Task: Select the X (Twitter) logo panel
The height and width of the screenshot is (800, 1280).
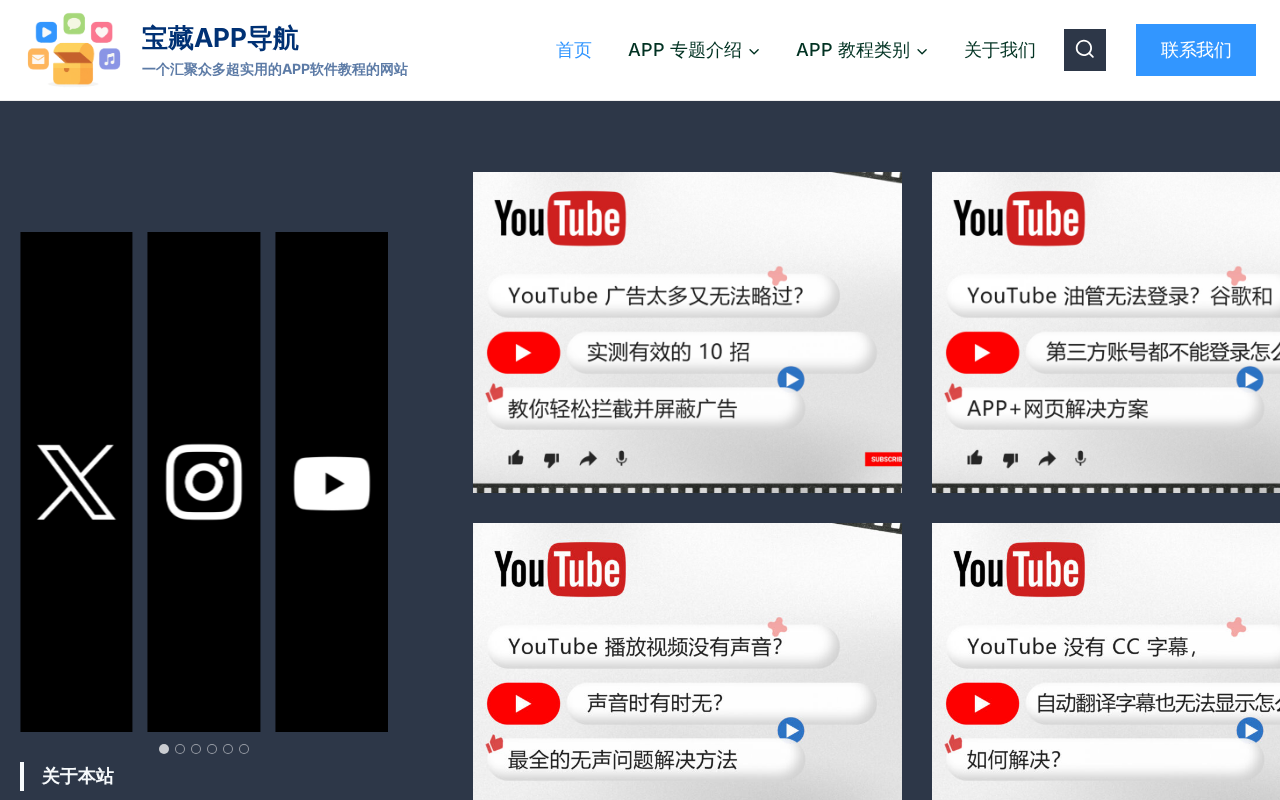Action: (x=76, y=482)
